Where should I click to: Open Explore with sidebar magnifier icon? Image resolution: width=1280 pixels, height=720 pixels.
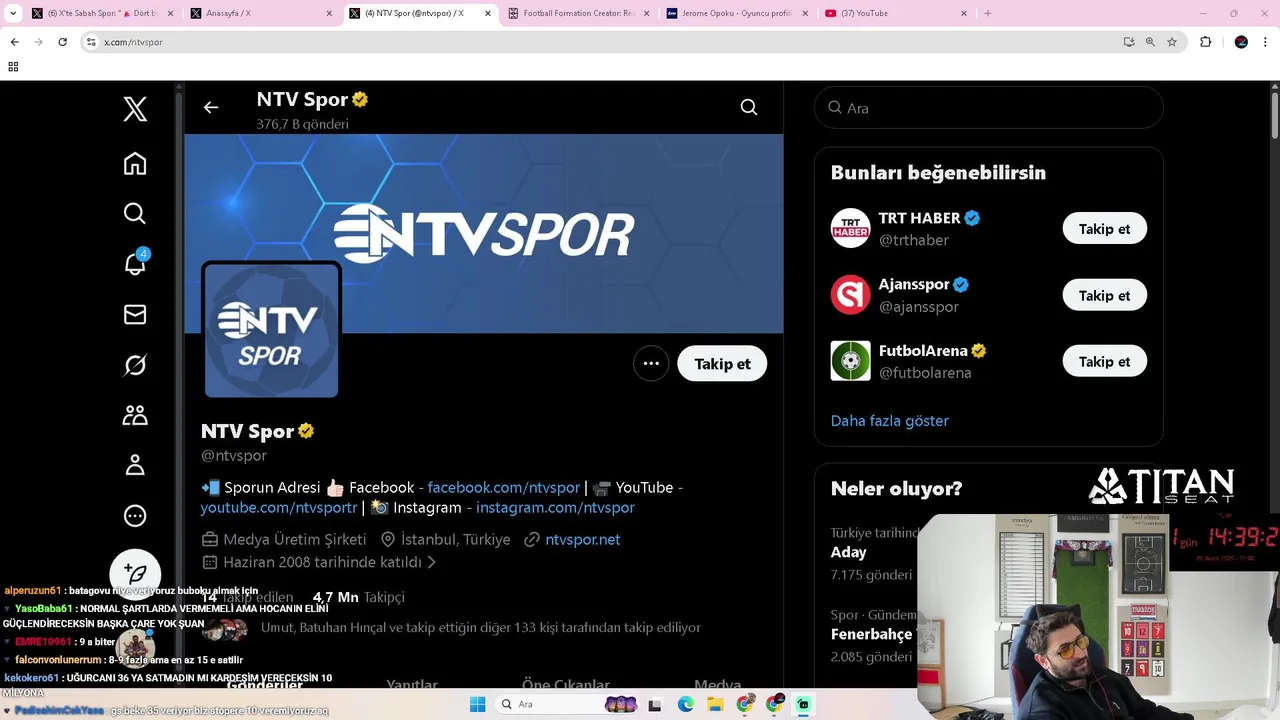click(135, 213)
